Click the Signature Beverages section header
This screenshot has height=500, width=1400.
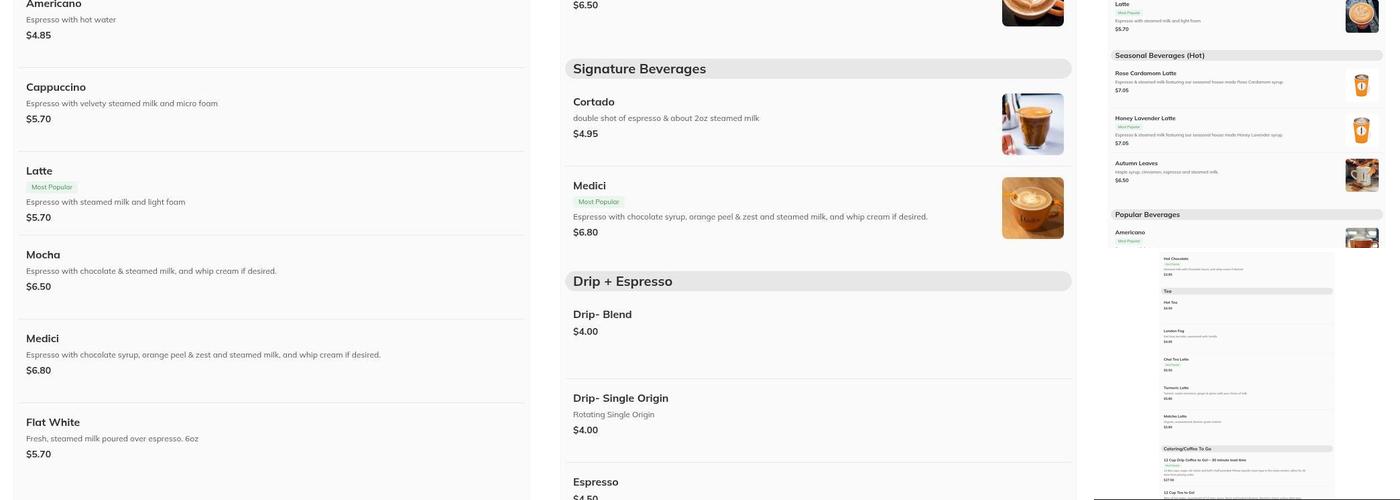click(x=639, y=69)
